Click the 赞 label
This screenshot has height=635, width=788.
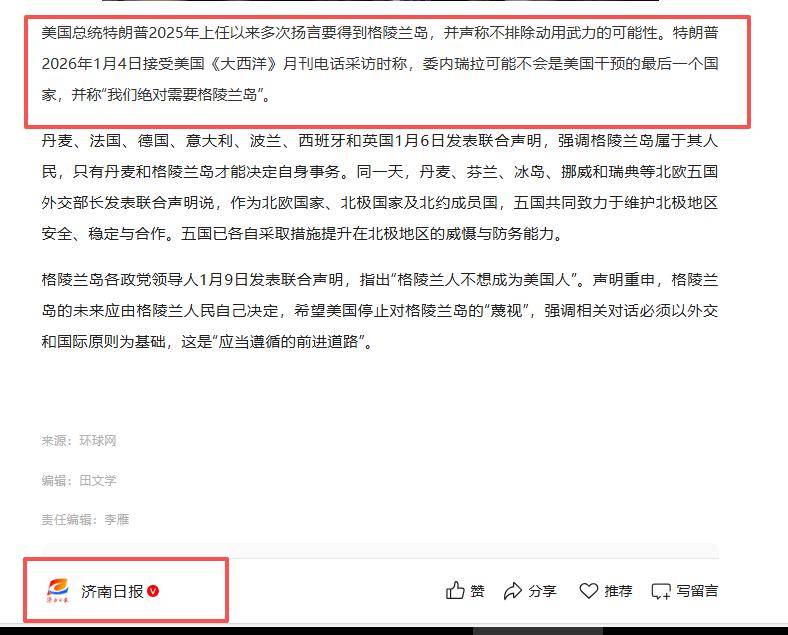[x=477, y=591]
